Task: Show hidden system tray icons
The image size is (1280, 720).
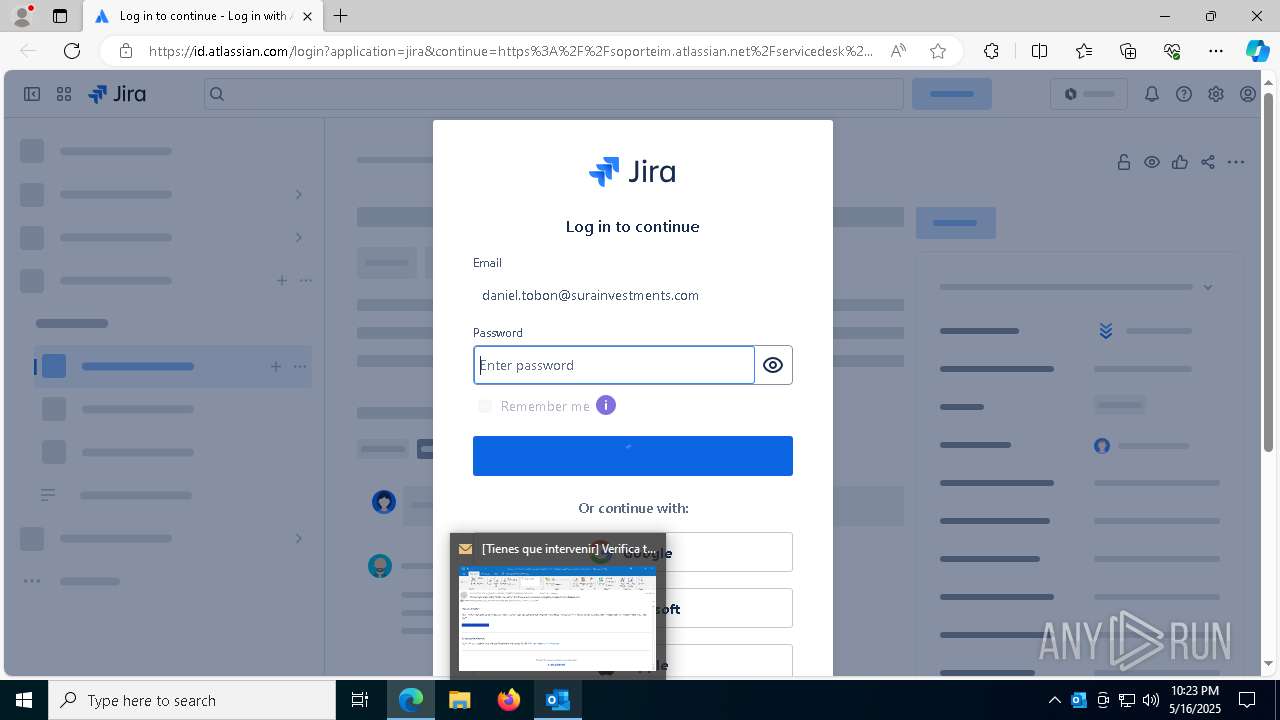Action: [1055, 700]
